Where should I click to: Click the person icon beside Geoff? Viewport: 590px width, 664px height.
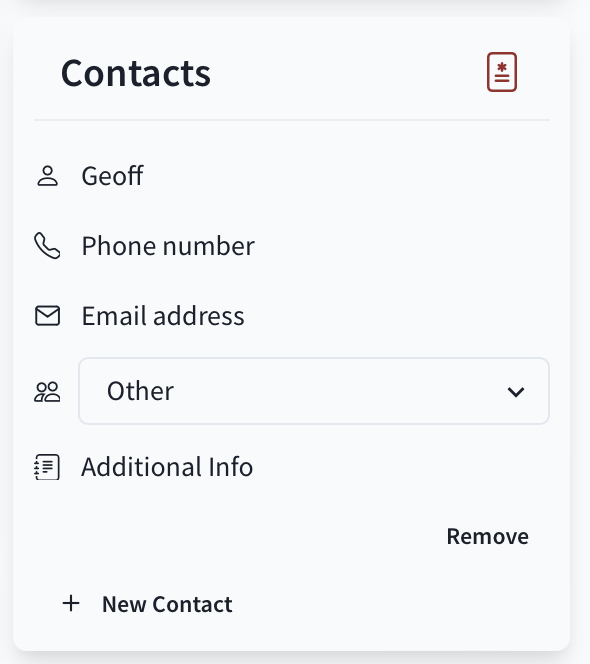click(47, 176)
